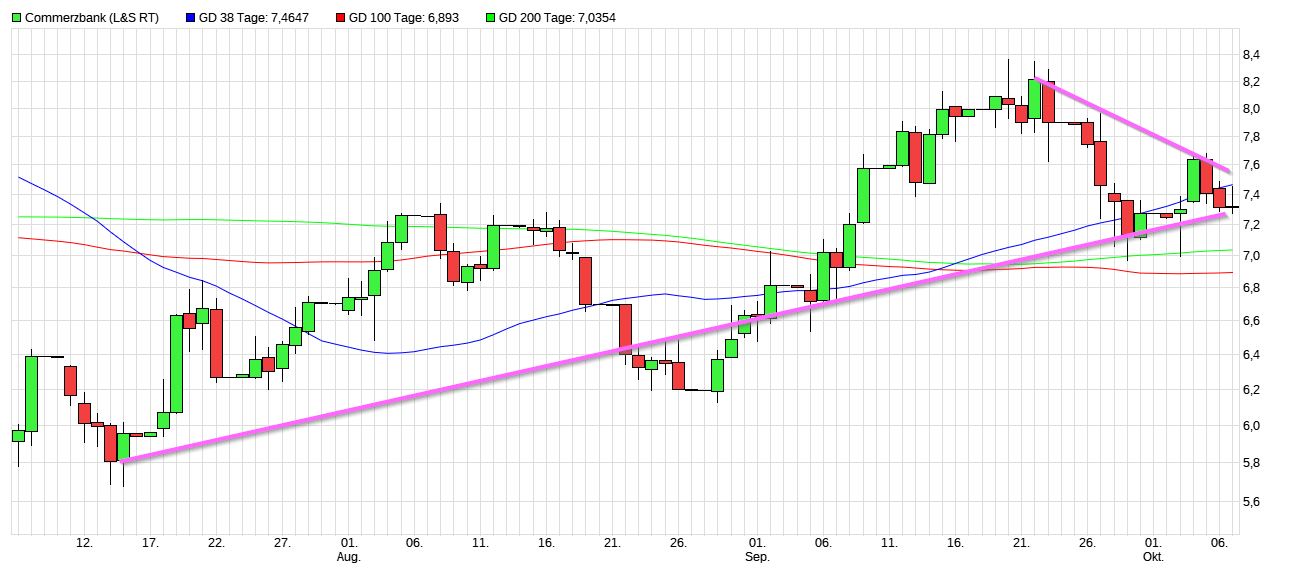Click the 8,2 price axis label
The height and width of the screenshot is (568, 1305).
tap(1251, 82)
